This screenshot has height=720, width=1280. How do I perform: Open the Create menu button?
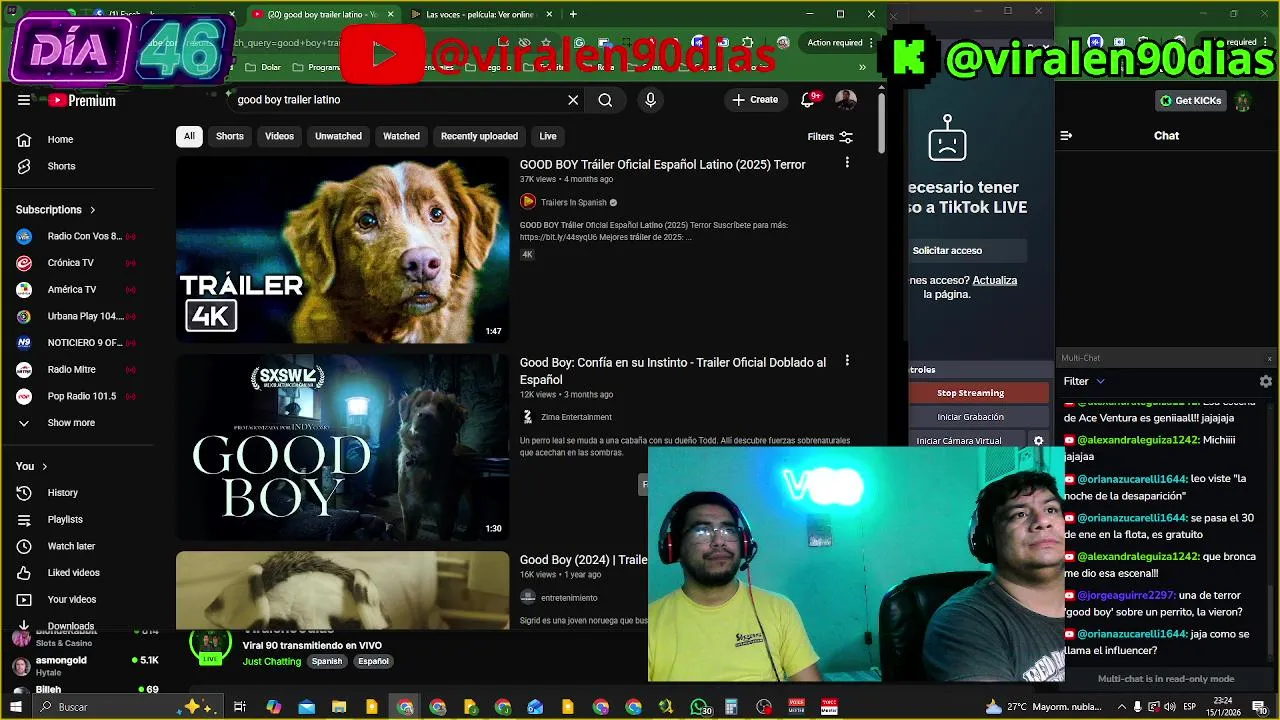coord(755,100)
